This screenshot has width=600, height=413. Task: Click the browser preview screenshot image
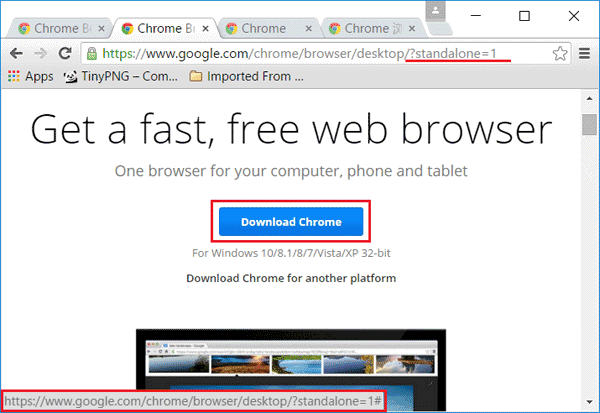(291, 370)
